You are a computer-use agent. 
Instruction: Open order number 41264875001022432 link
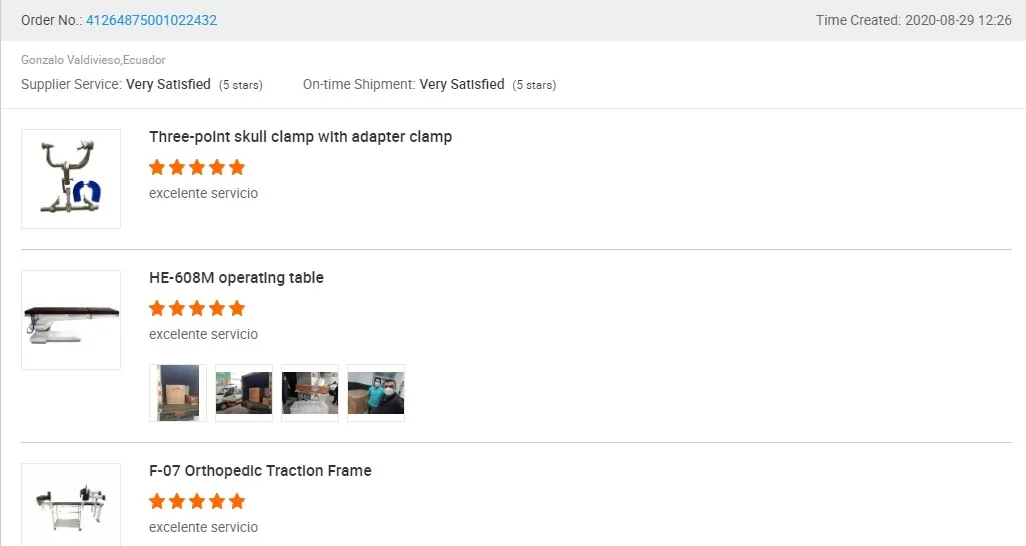tap(151, 20)
